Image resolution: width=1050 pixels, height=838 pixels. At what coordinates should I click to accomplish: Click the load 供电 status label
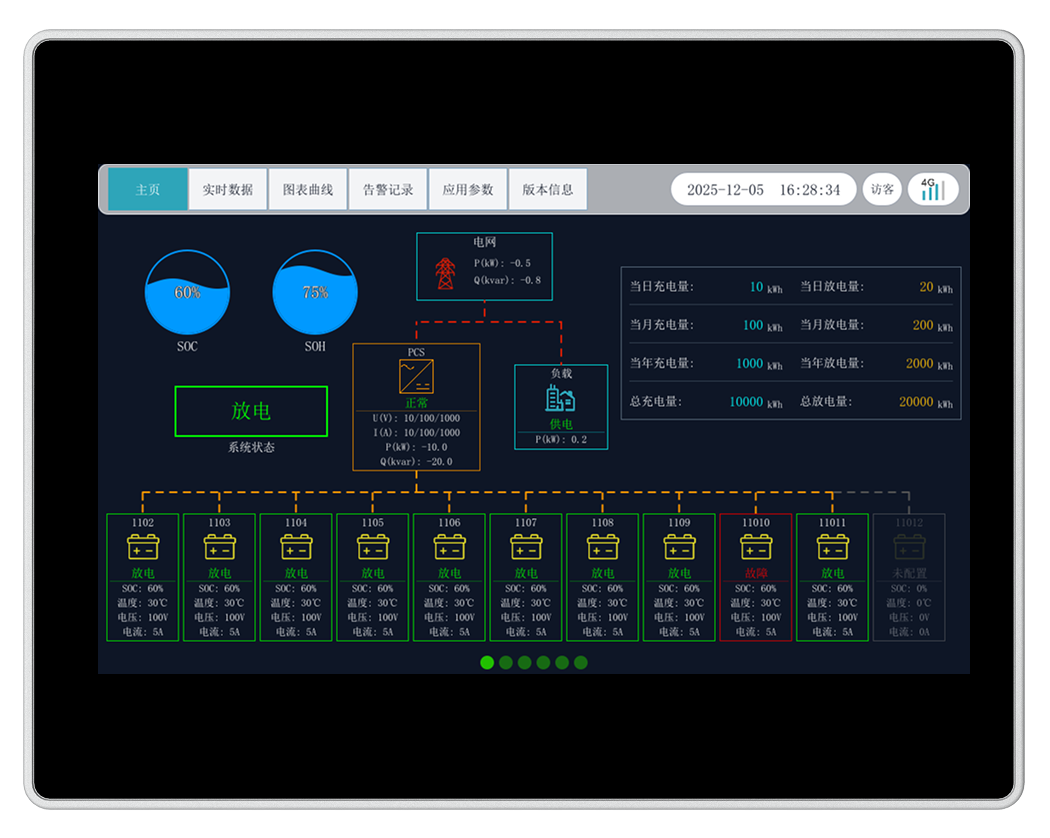[x=561, y=424]
